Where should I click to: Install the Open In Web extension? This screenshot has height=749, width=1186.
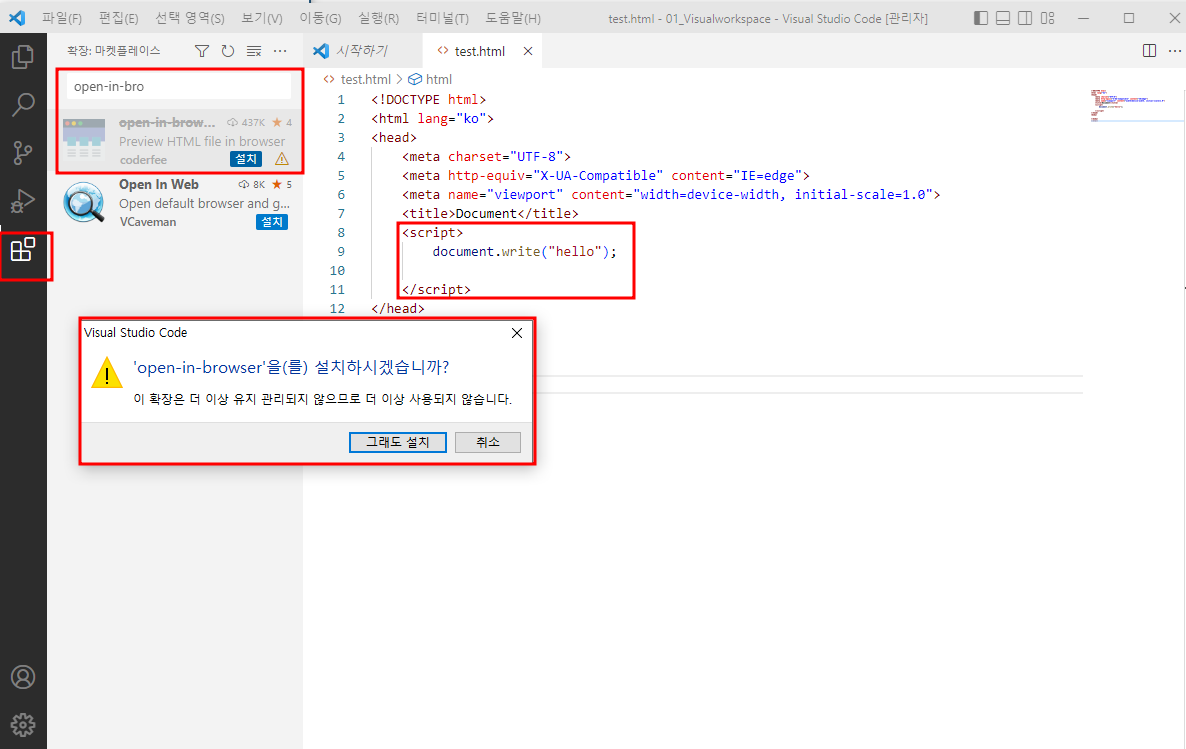tap(272, 222)
